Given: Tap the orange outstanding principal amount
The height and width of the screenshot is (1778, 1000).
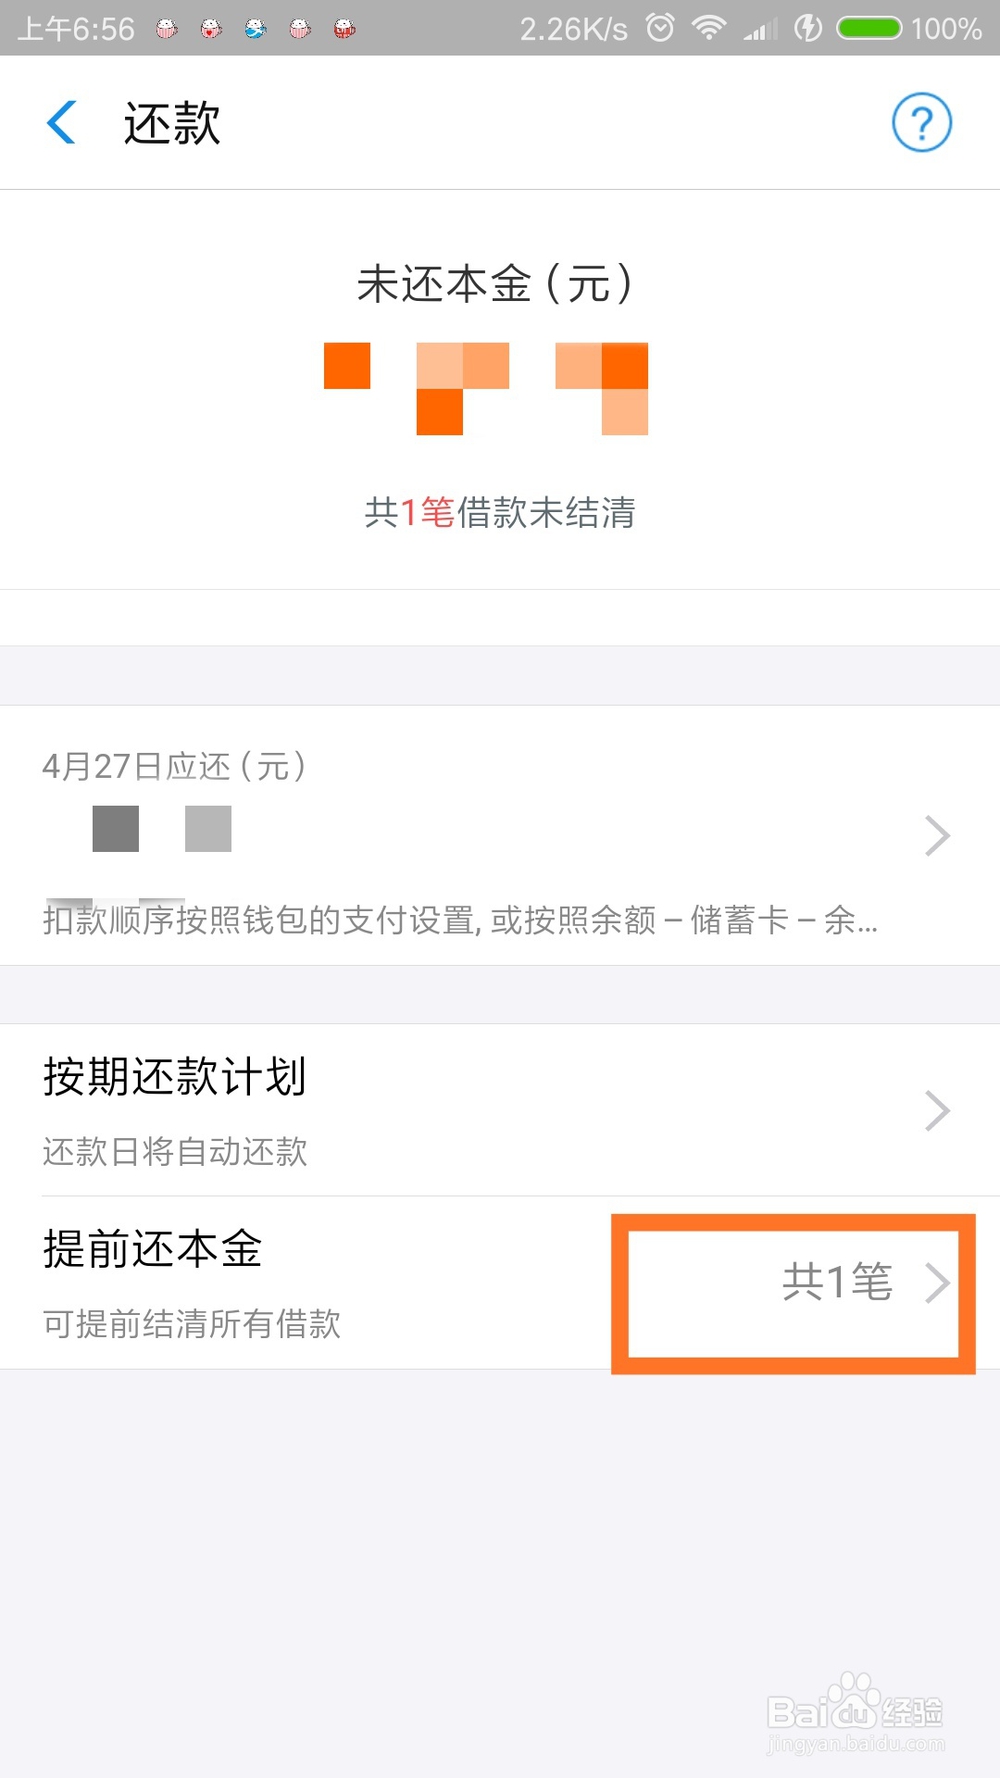Looking at the screenshot, I should [486, 389].
